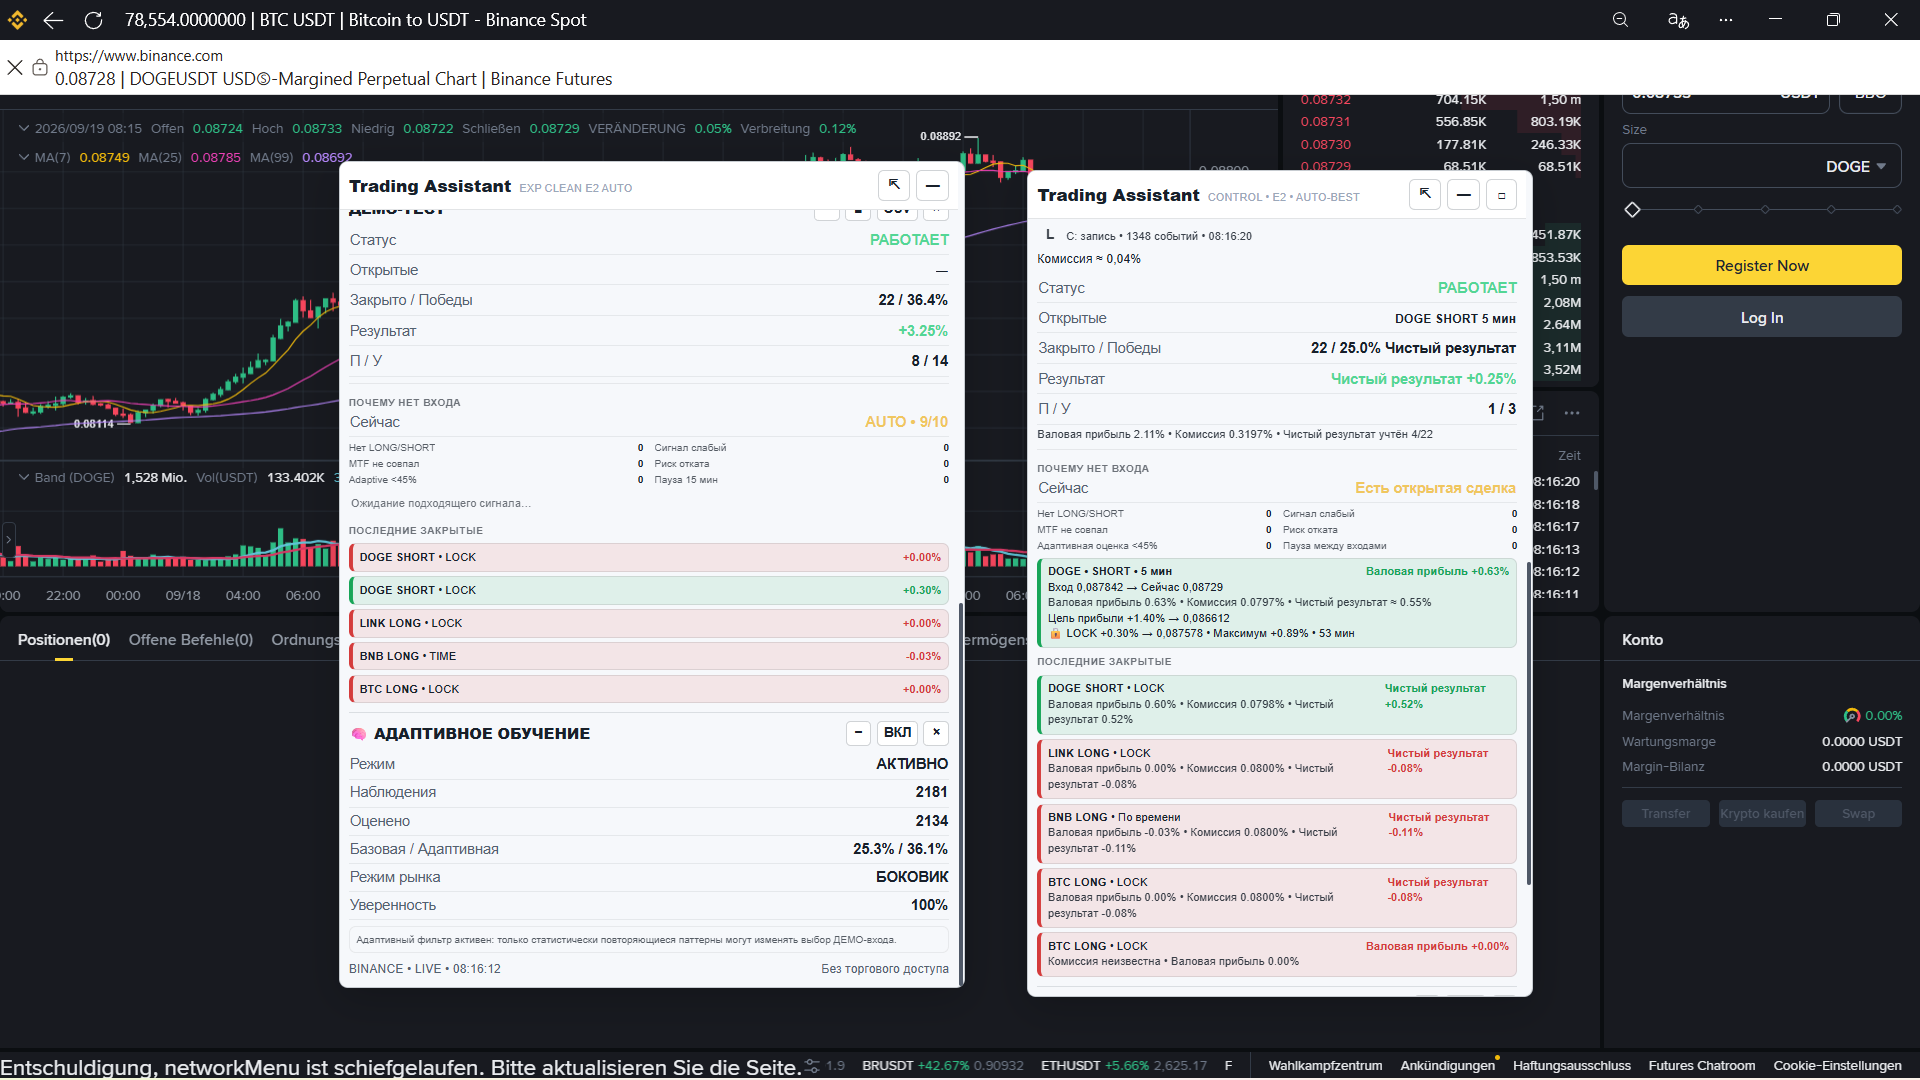Viewport: 1920px width, 1080px height.
Task: Click the Swap button
Action: 1858,814
